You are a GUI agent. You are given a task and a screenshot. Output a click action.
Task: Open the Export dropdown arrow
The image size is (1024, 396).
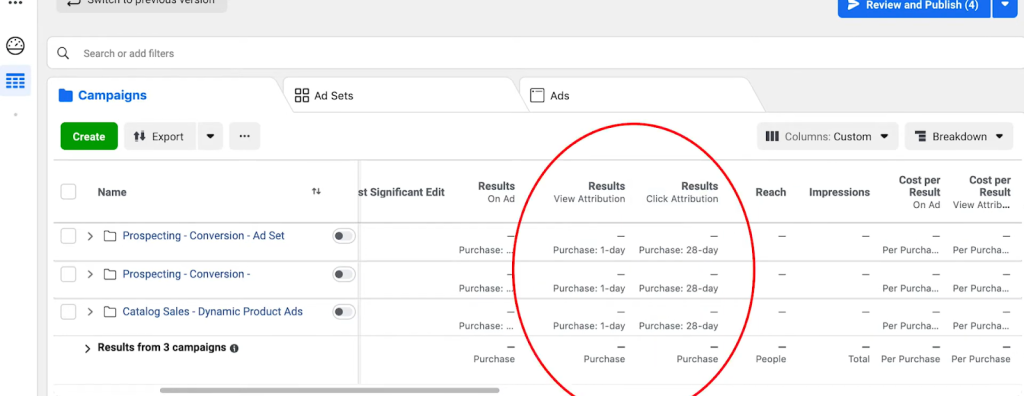pyautogui.click(x=210, y=137)
